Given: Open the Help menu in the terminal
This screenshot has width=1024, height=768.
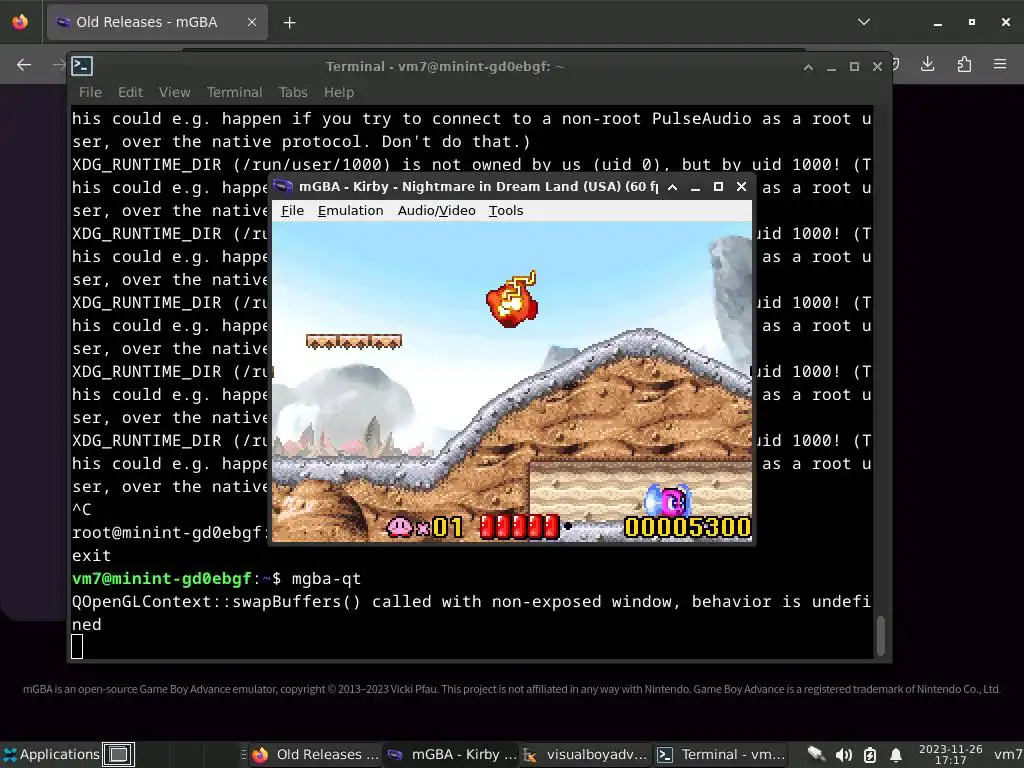Looking at the screenshot, I should point(338,92).
